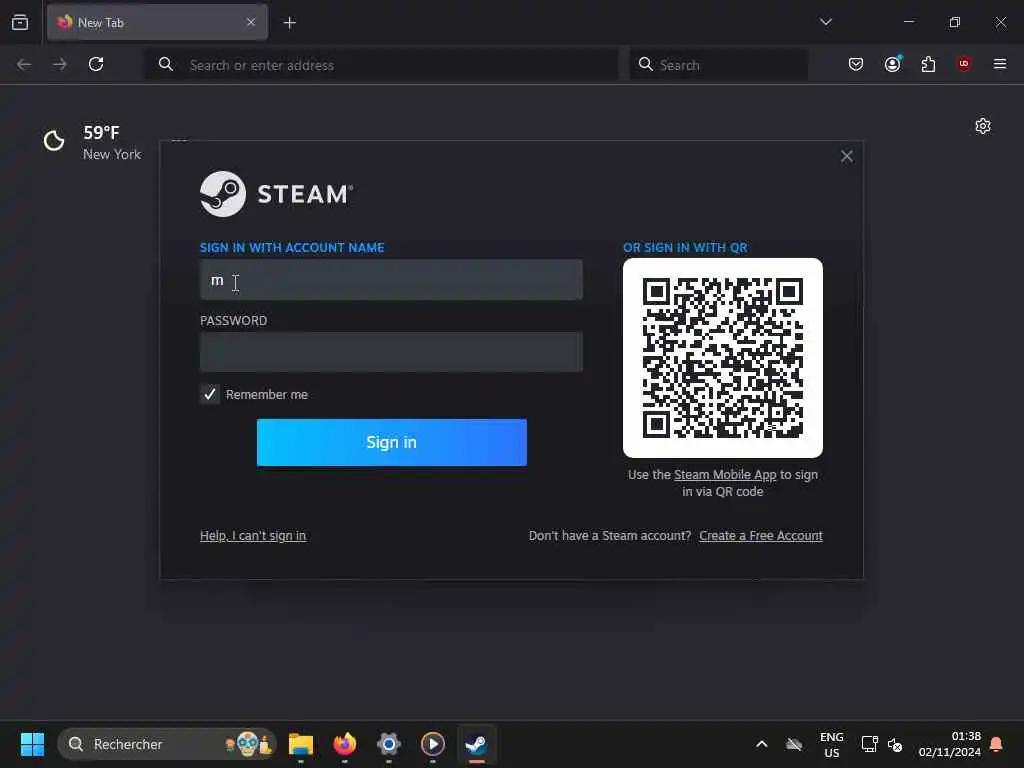
Task: Open the 59°F New York weather widget
Action: (x=92, y=142)
